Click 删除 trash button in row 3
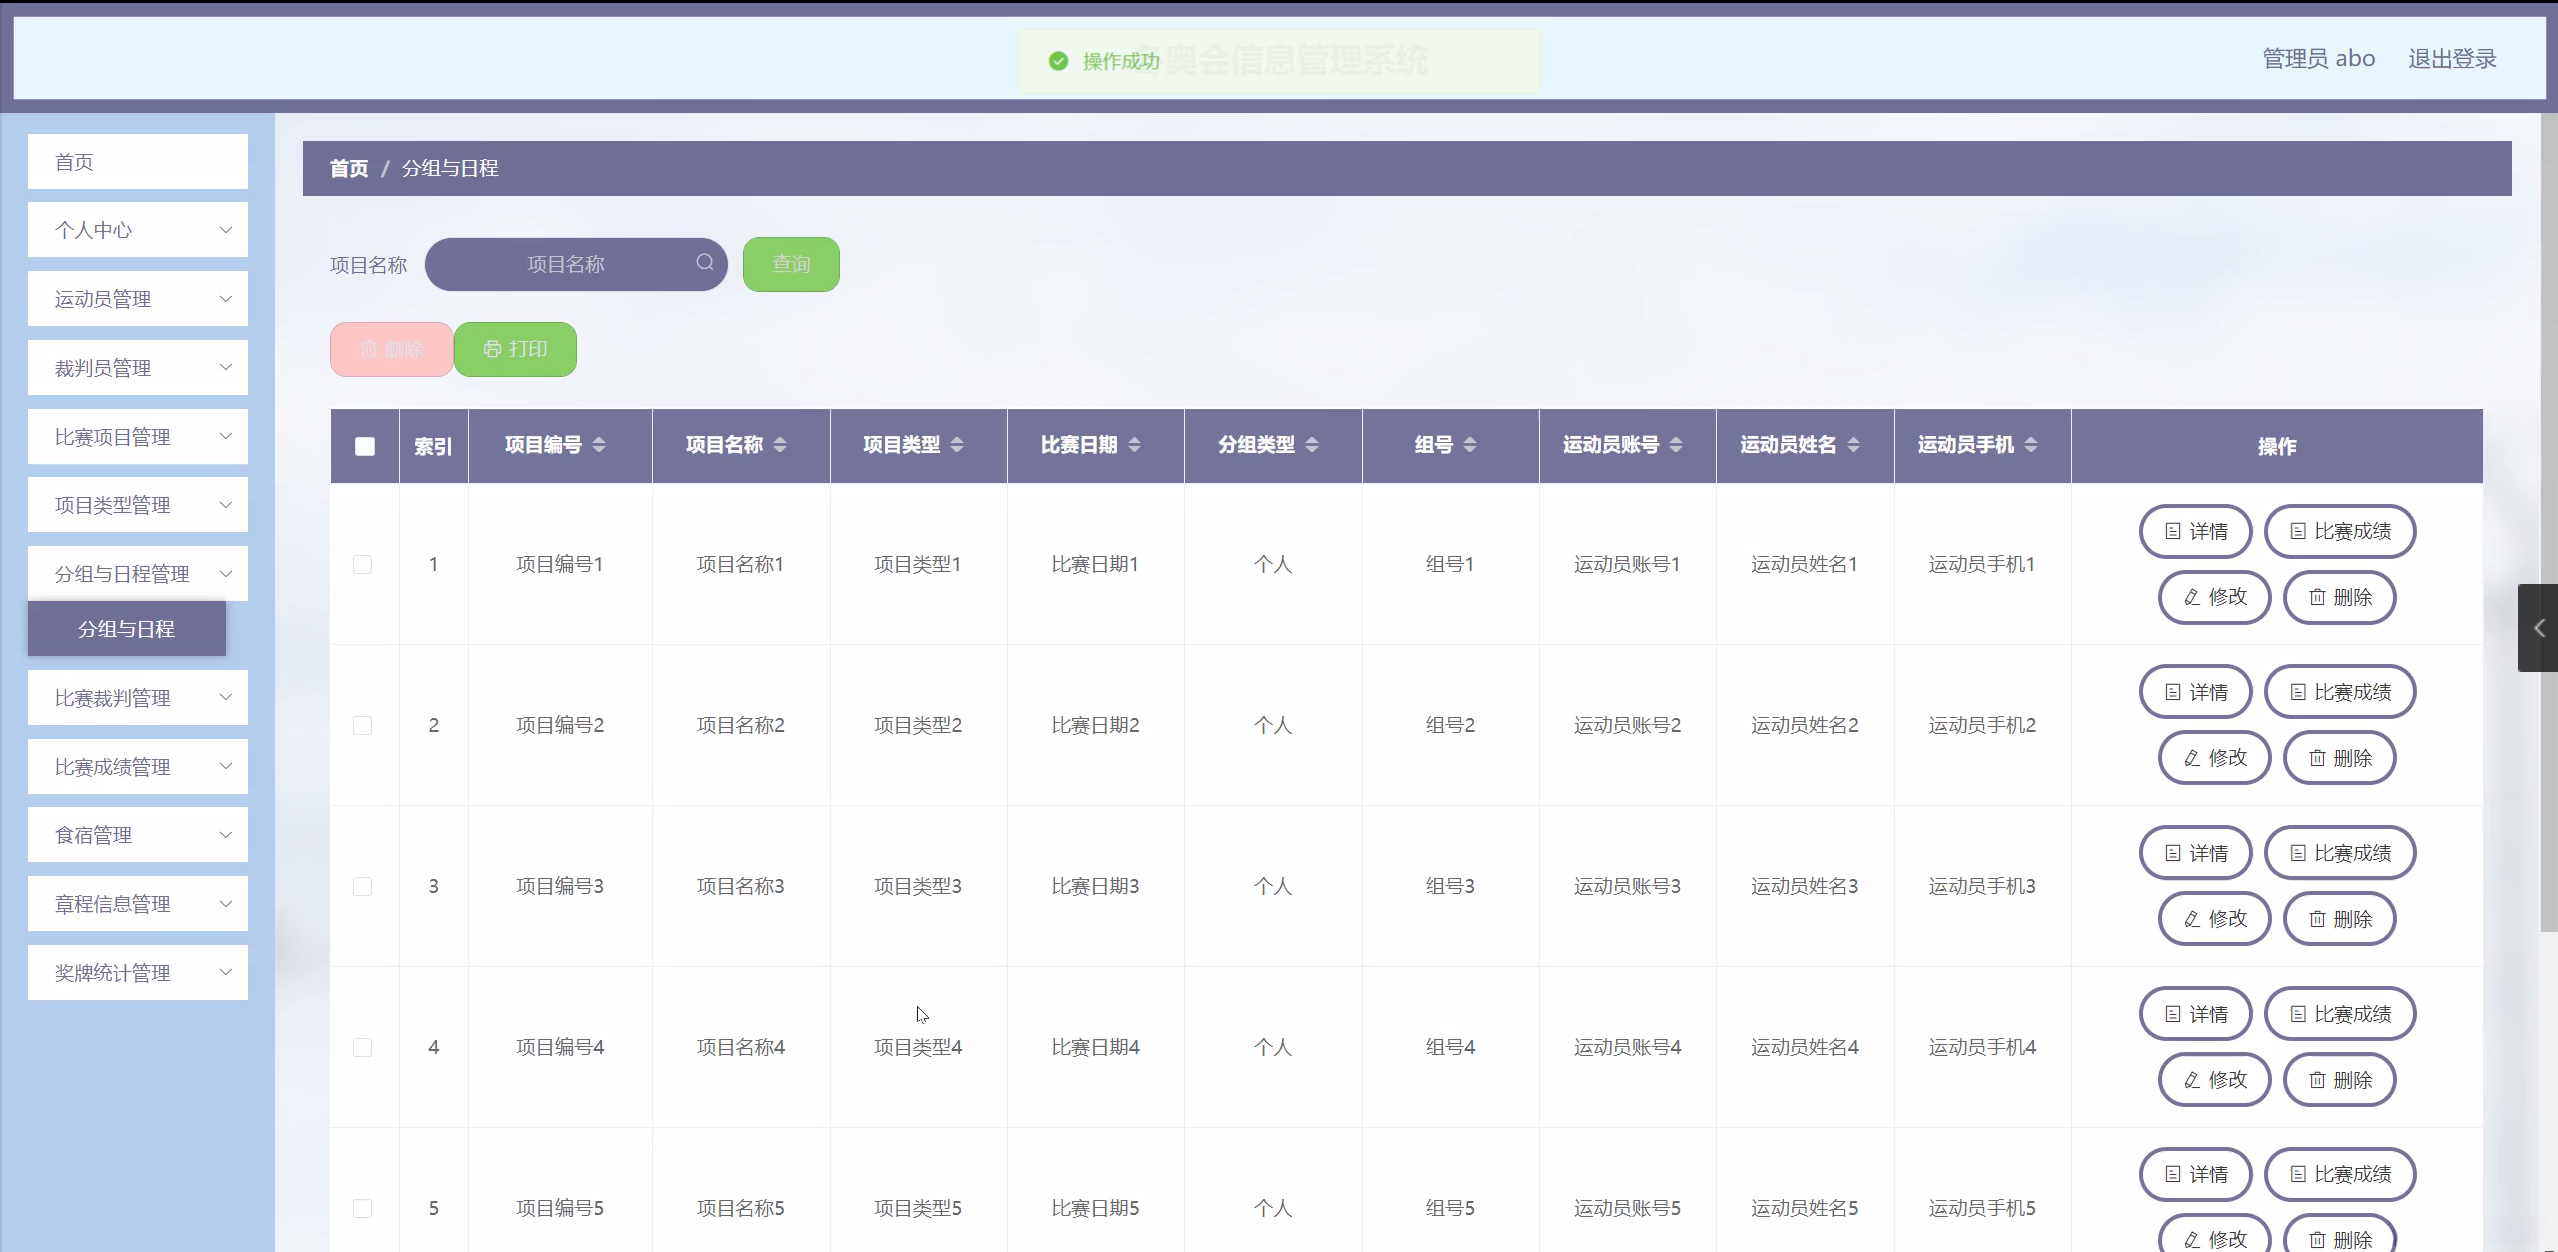The image size is (2558, 1252). [x=2339, y=919]
